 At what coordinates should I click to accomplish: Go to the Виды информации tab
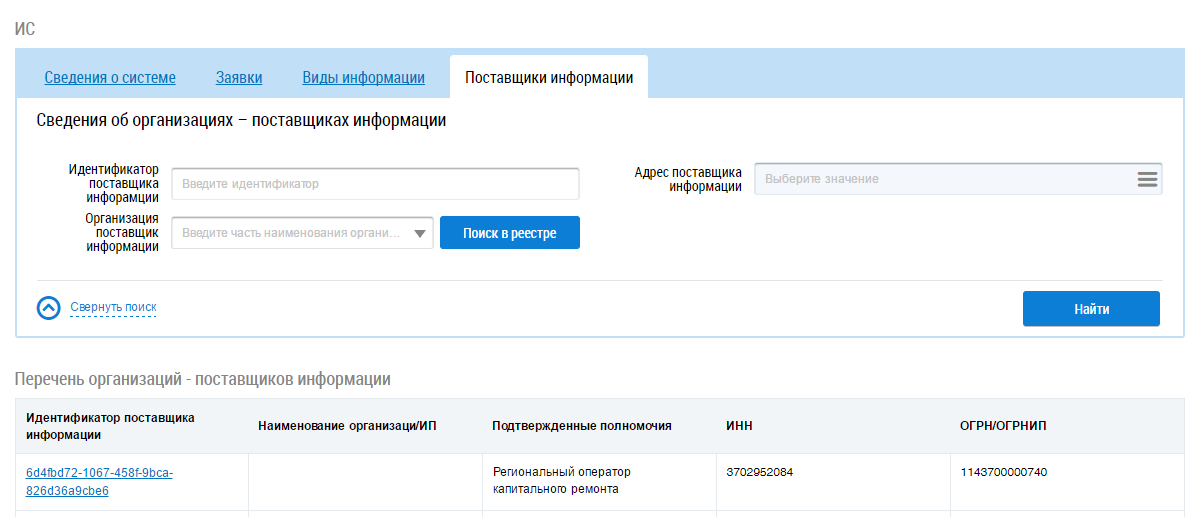pyautogui.click(x=363, y=78)
